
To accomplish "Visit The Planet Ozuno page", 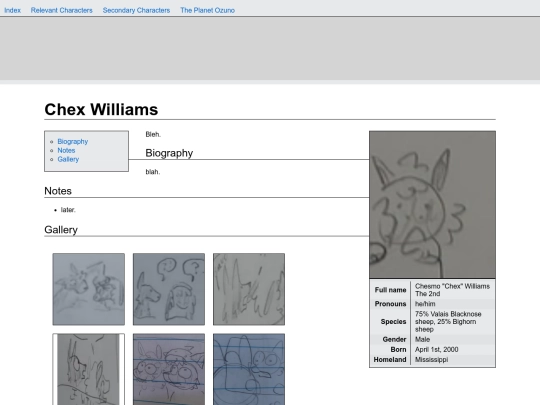I will pyautogui.click(x=207, y=10).
